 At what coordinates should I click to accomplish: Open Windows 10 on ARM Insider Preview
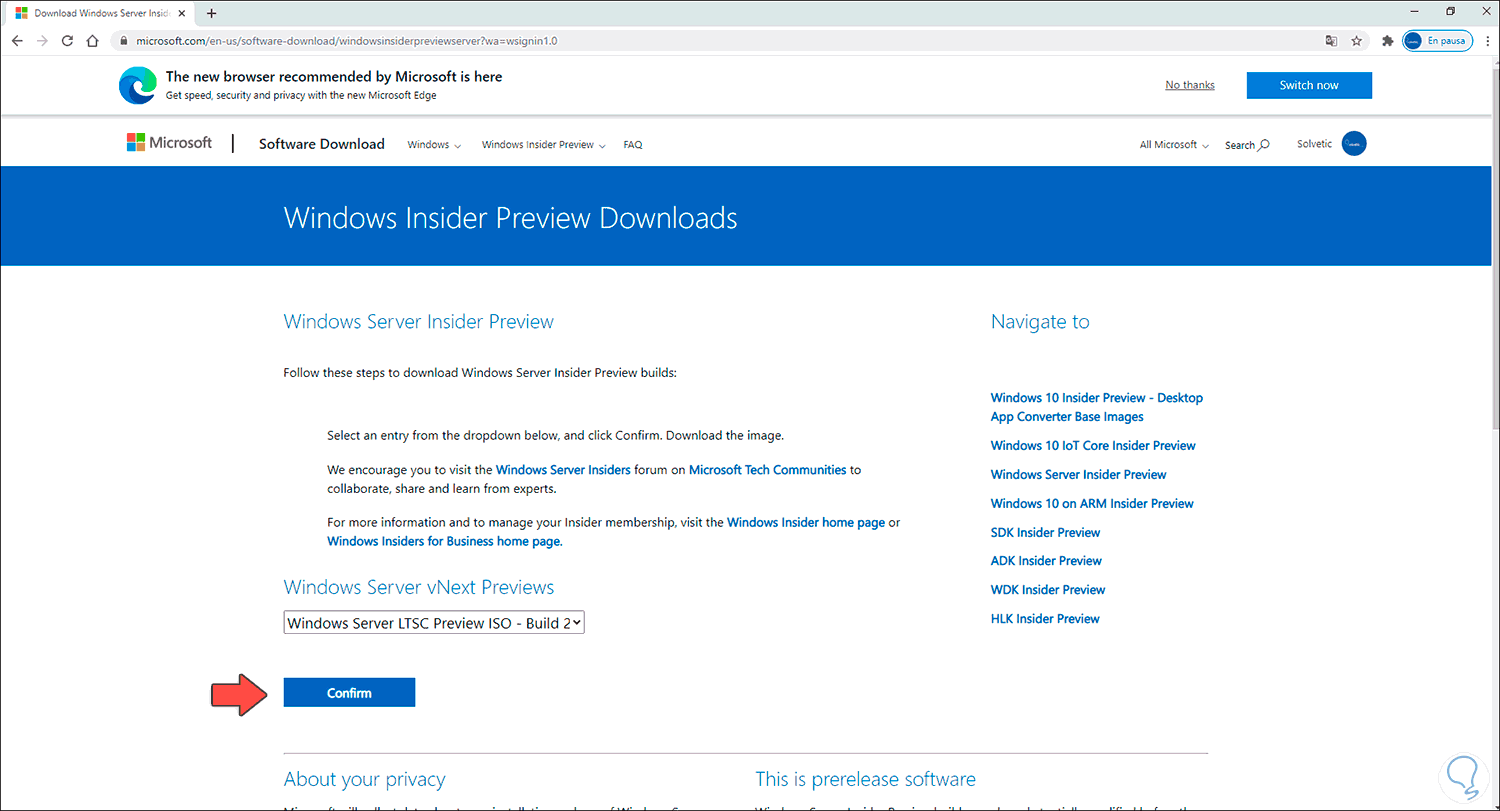tap(1092, 504)
